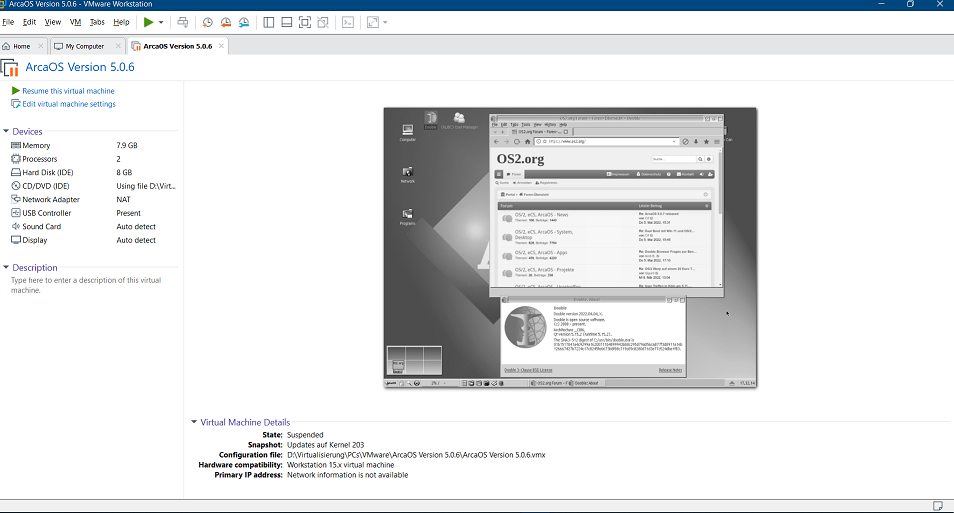Open the View menu
This screenshot has height=513, width=954.
[53, 22]
